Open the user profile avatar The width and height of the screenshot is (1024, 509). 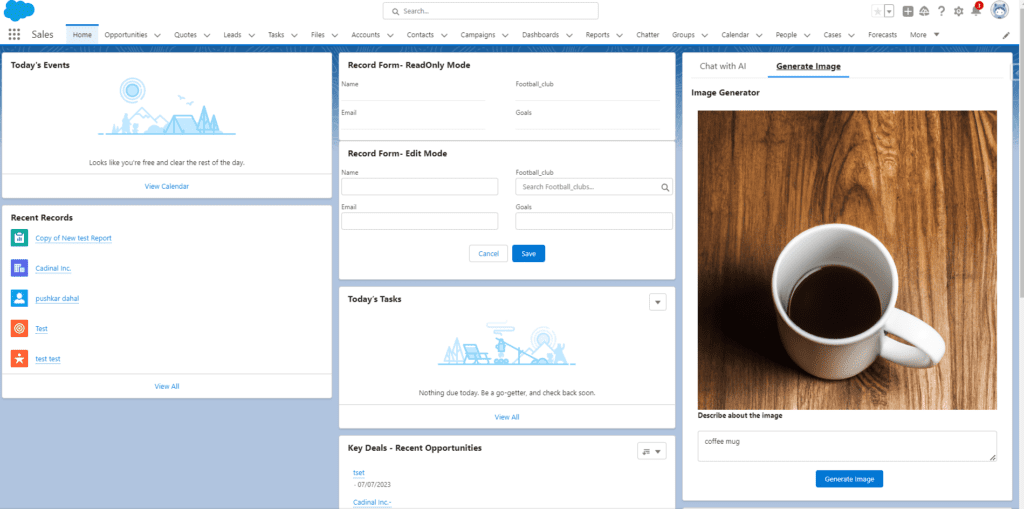[x=999, y=11]
